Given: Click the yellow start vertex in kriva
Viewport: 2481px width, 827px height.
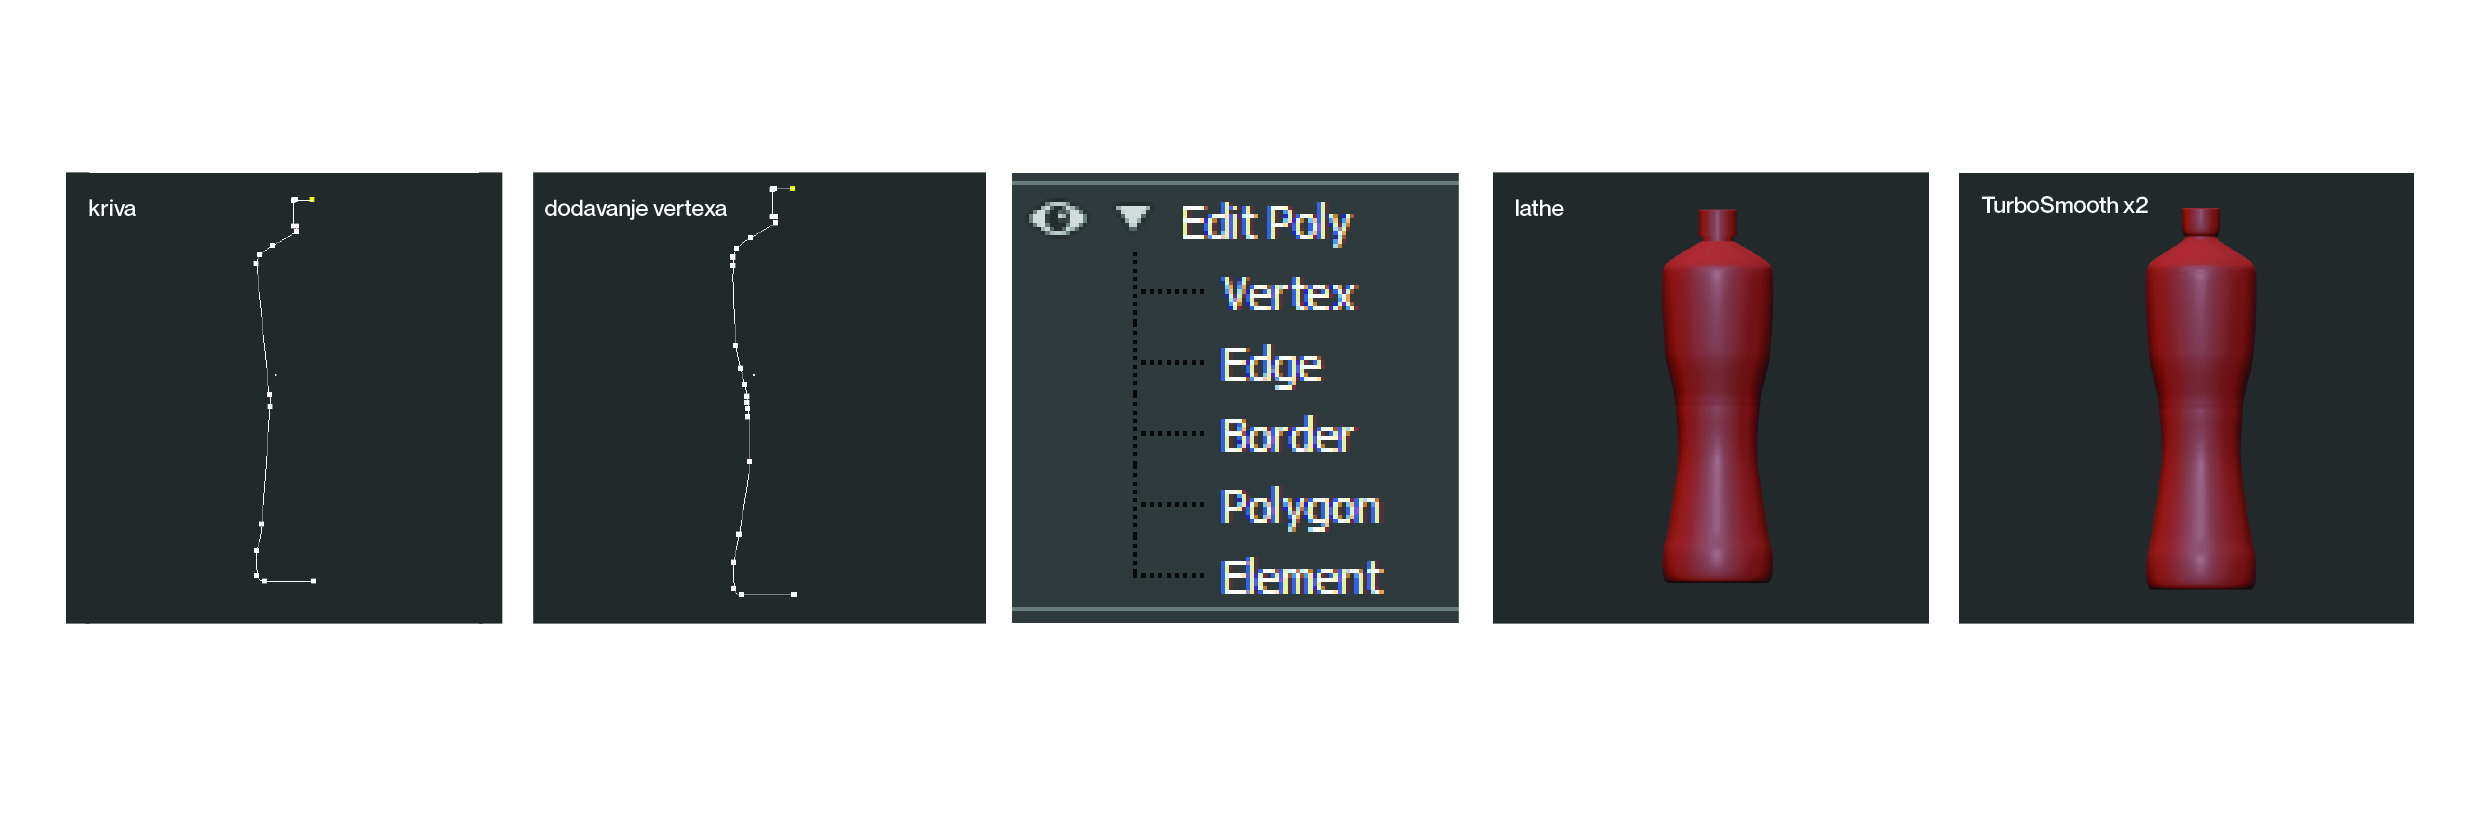Looking at the screenshot, I should click(x=312, y=199).
